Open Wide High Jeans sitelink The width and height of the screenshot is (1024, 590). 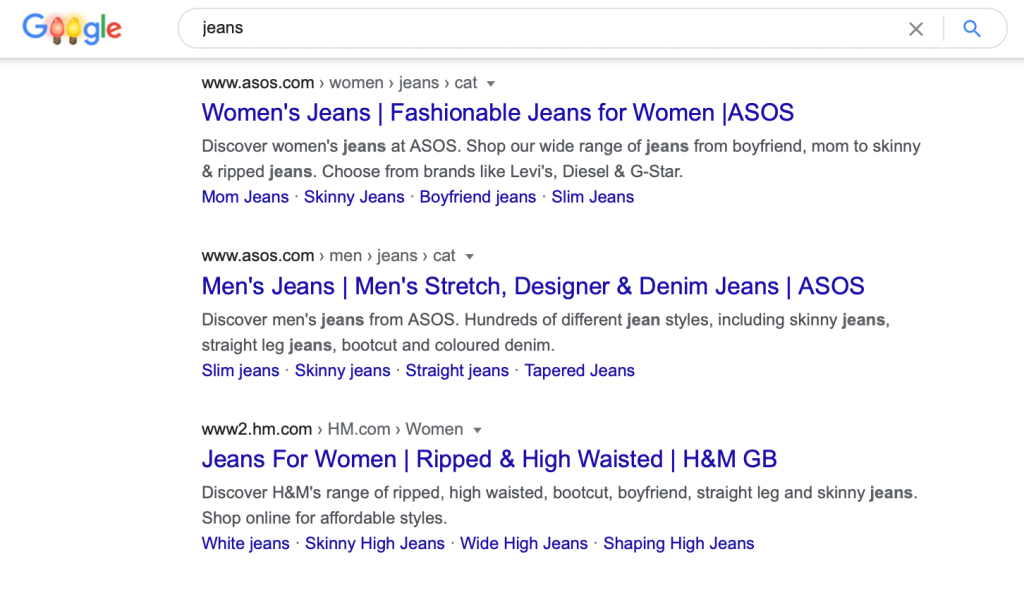pyautogui.click(x=524, y=544)
